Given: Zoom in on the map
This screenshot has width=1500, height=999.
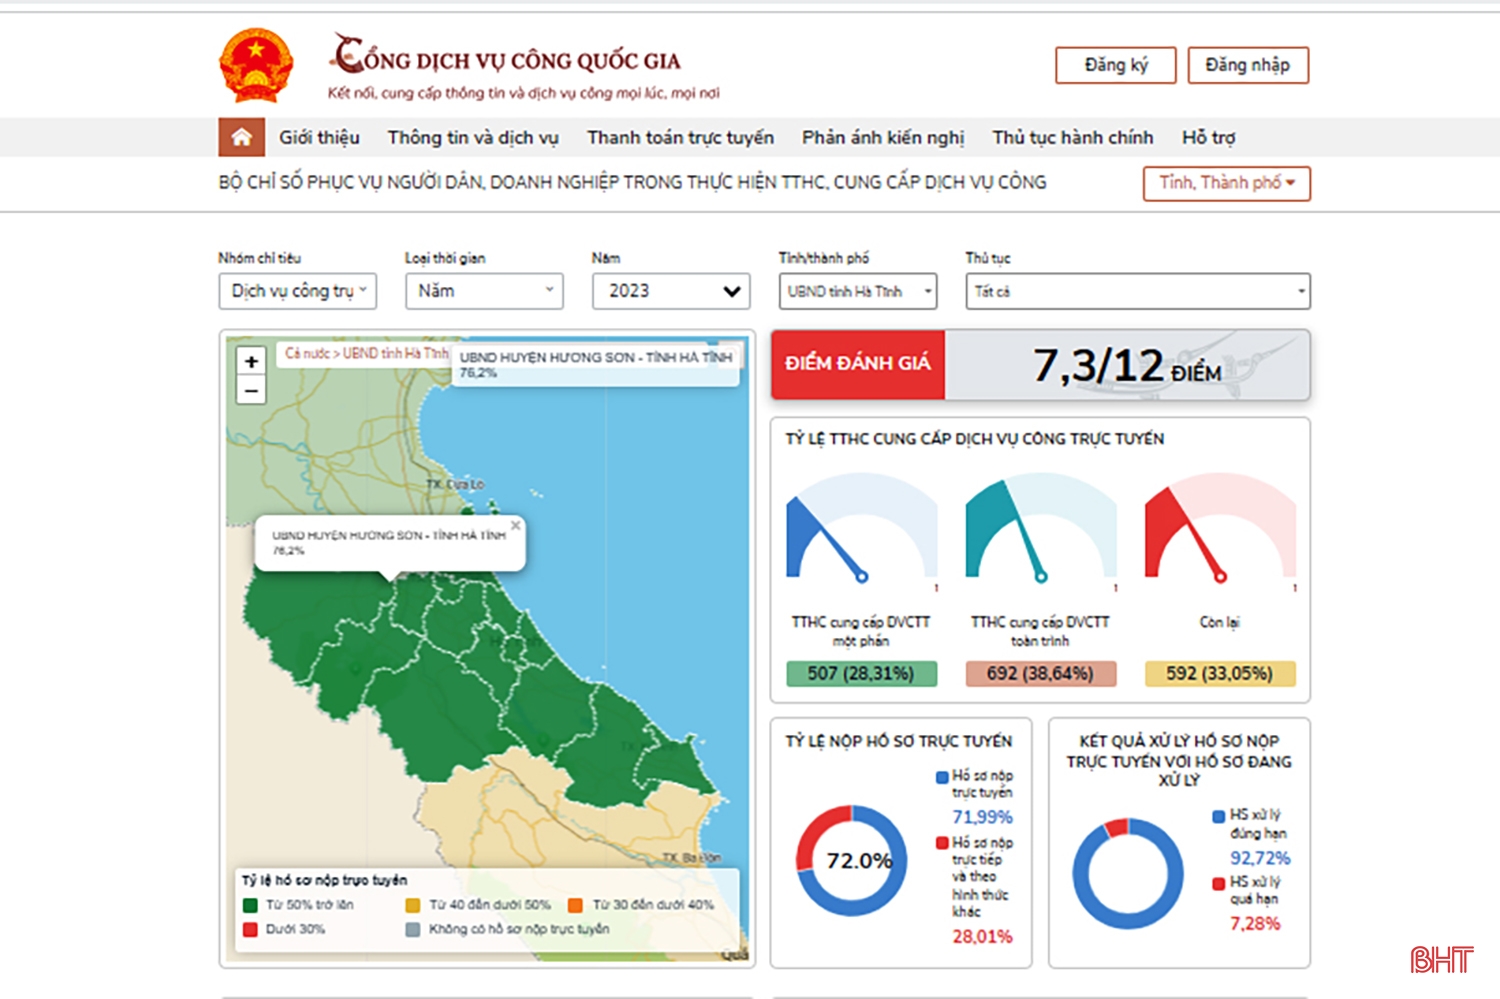Looking at the screenshot, I should pyautogui.click(x=252, y=362).
